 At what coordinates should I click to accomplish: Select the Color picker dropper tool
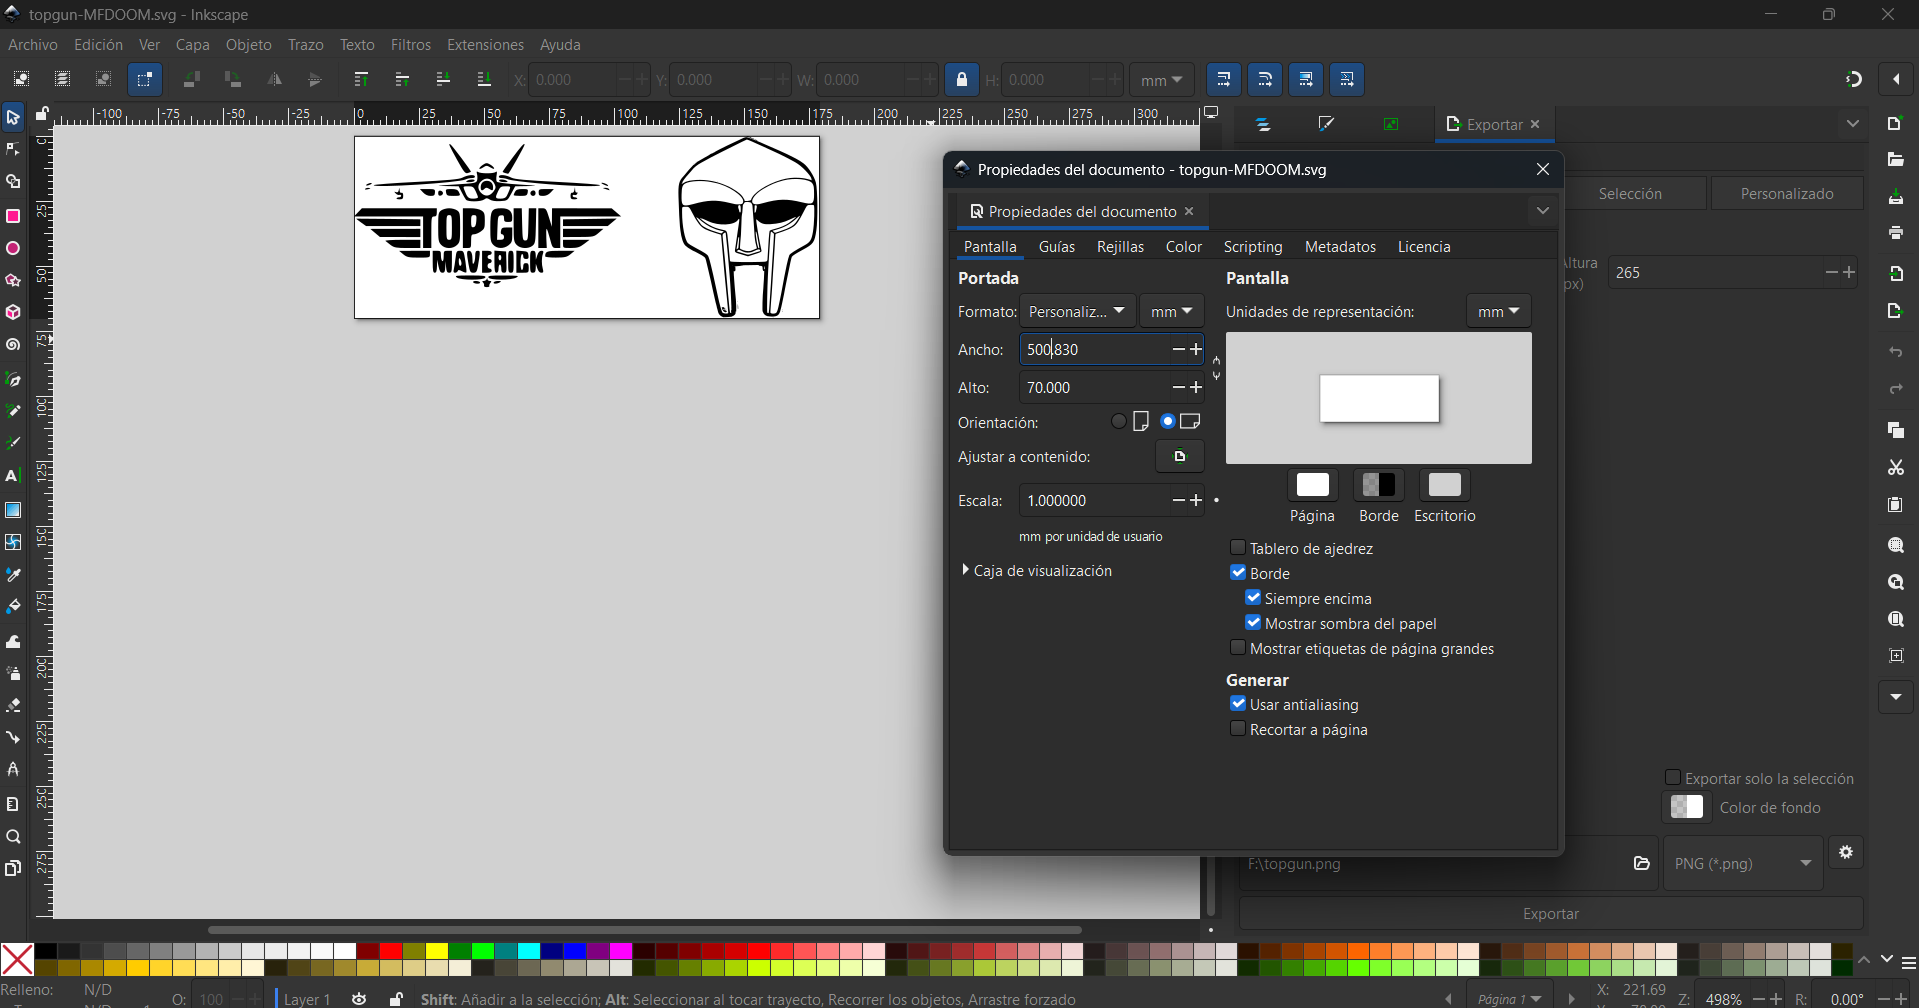pos(13,575)
